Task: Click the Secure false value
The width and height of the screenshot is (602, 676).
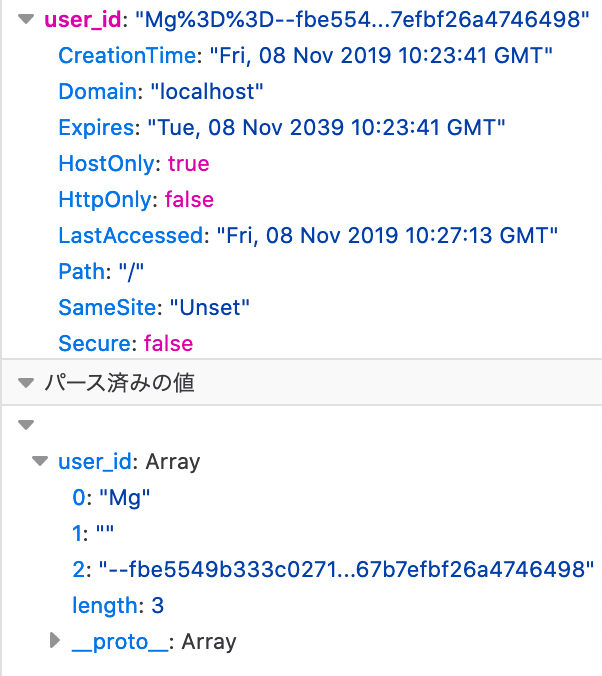Action: [168, 344]
